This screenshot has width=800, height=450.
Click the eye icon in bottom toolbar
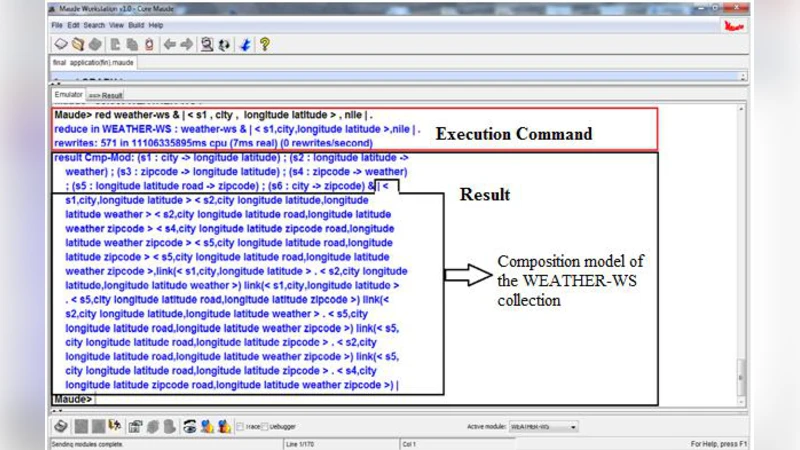tap(189, 426)
